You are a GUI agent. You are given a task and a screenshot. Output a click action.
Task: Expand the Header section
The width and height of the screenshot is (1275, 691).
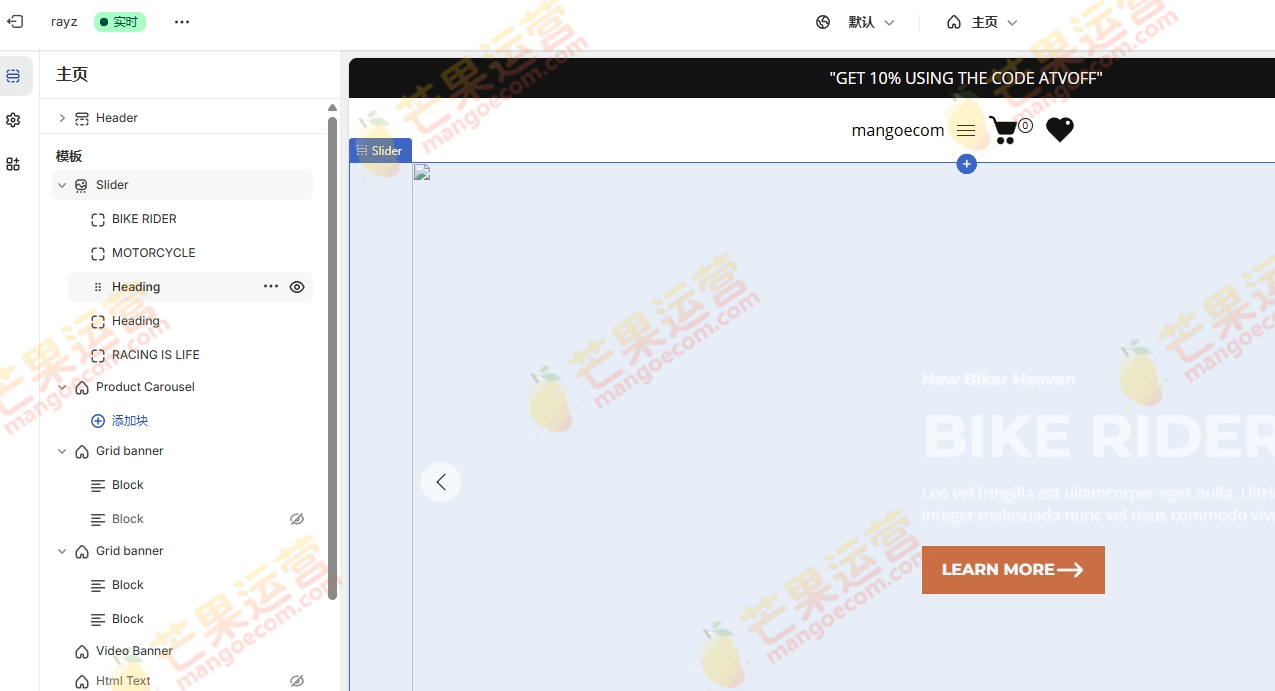tap(62, 118)
